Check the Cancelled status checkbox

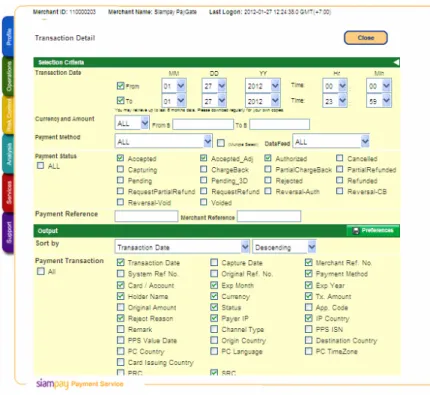339,158
